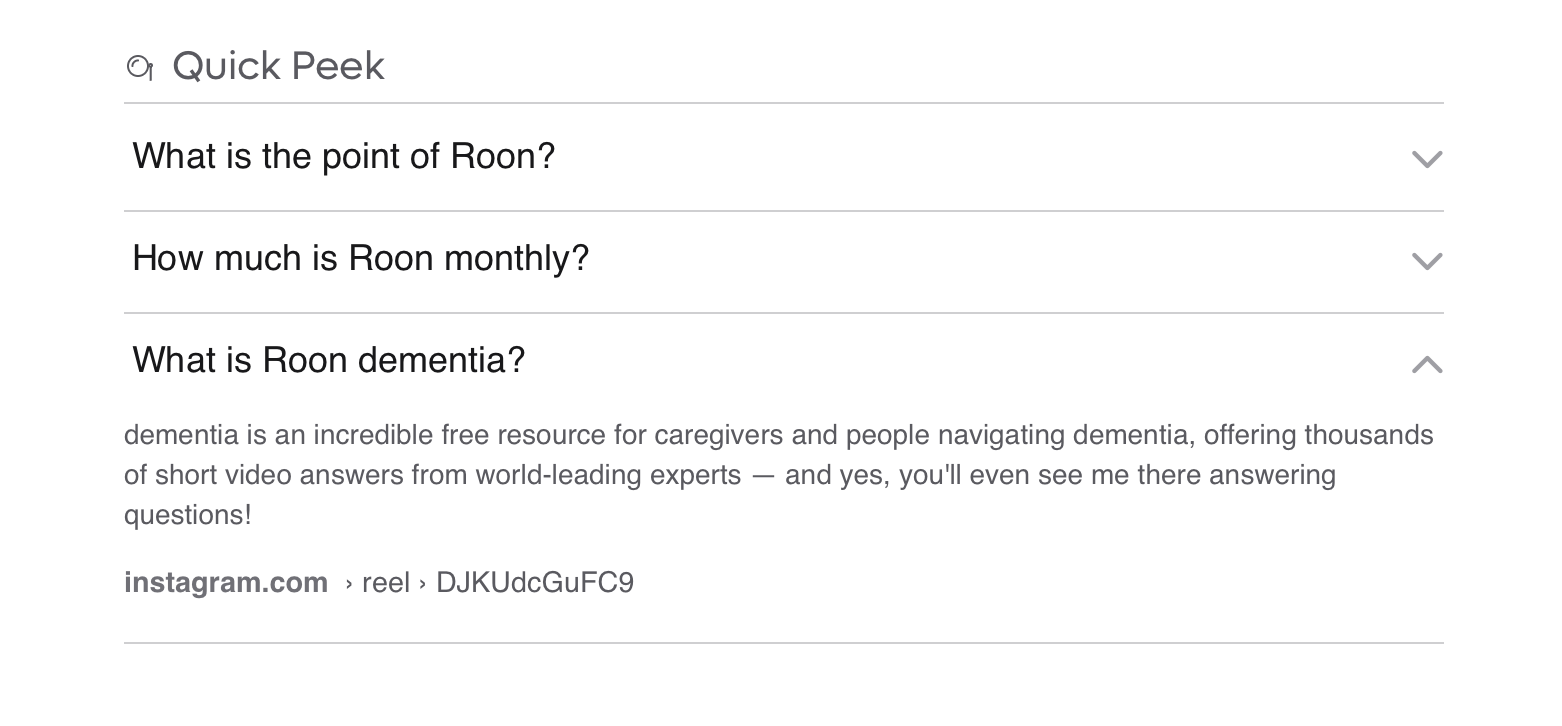Click the arrow separator between reel and DJKUdcGuFC9
This screenshot has width=1562, height=726.
click(x=424, y=584)
